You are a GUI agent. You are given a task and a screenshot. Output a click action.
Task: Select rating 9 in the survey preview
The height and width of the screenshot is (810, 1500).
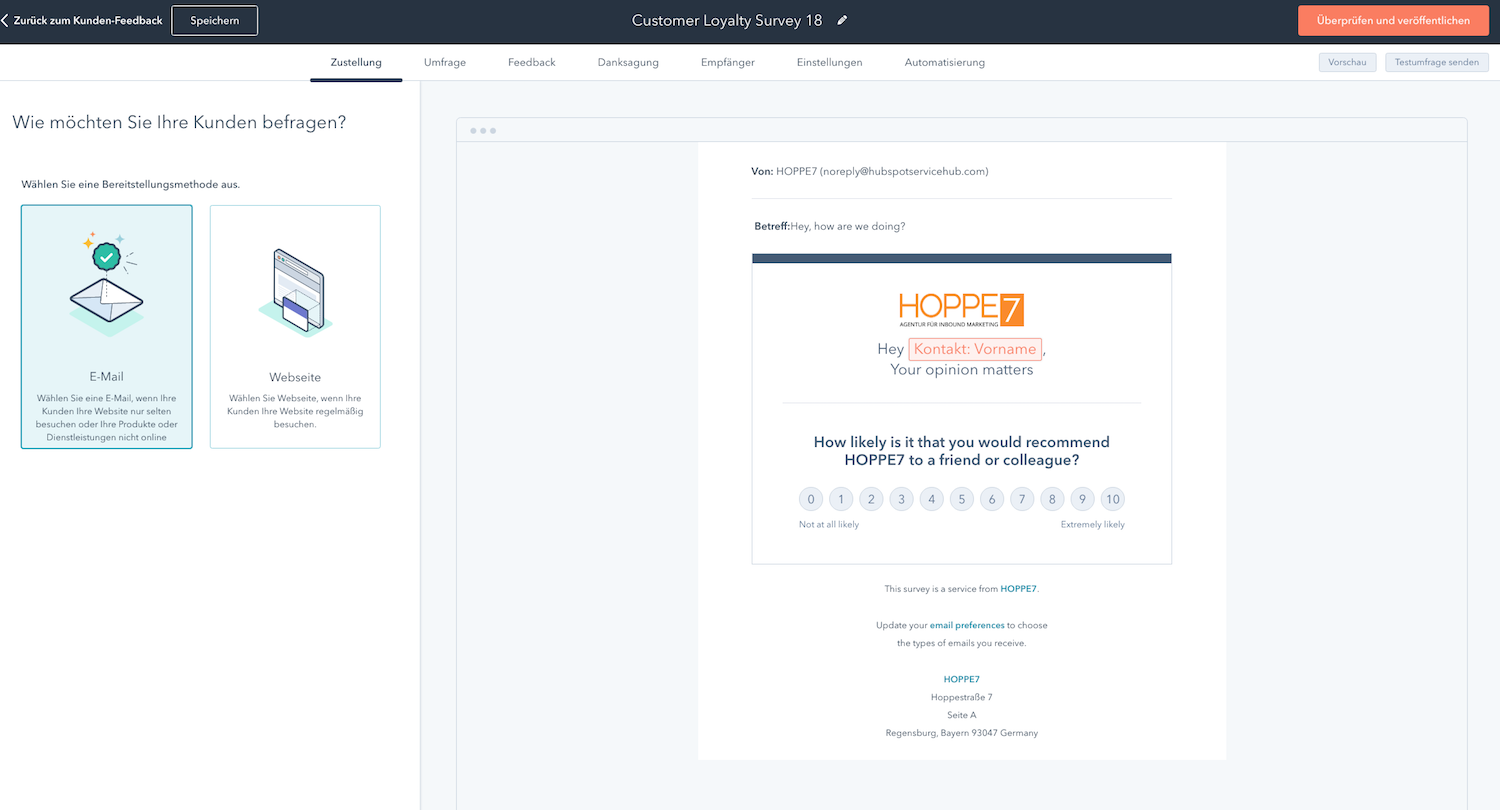point(1083,499)
